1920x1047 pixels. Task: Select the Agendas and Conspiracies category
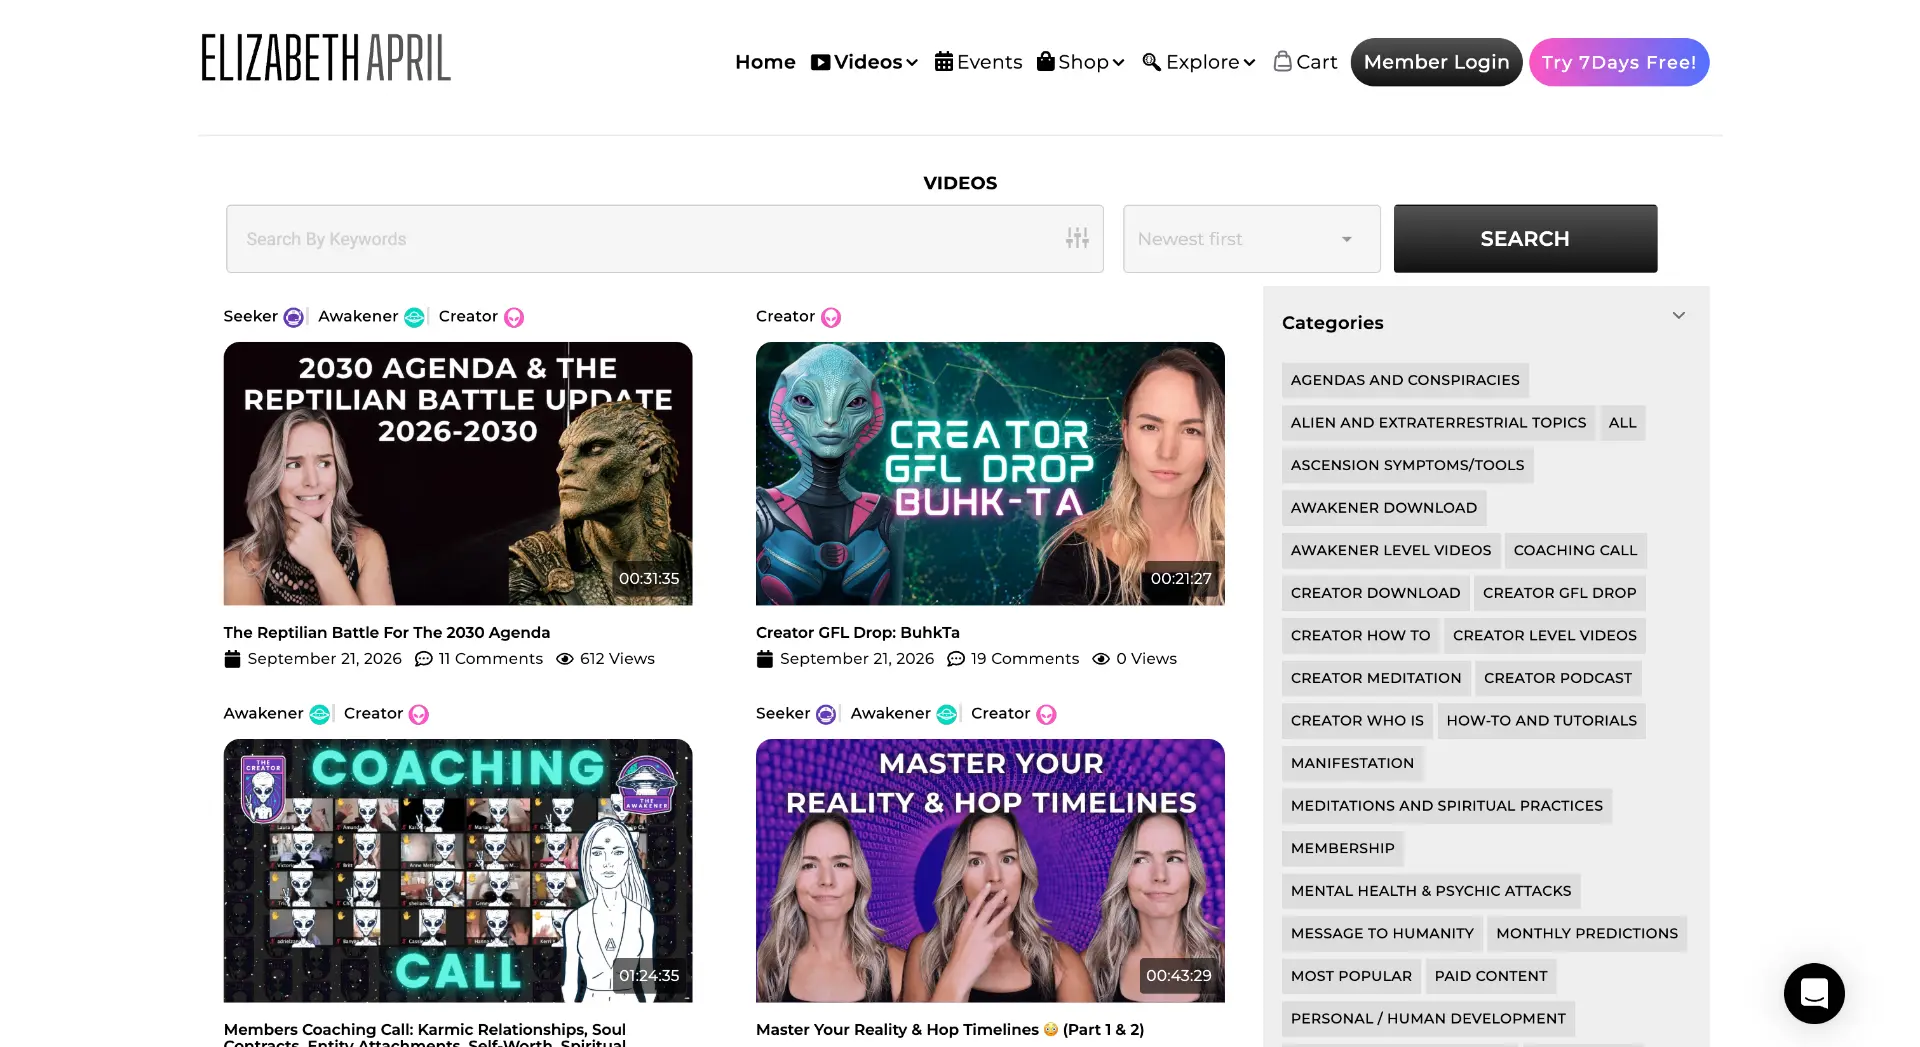1405,380
